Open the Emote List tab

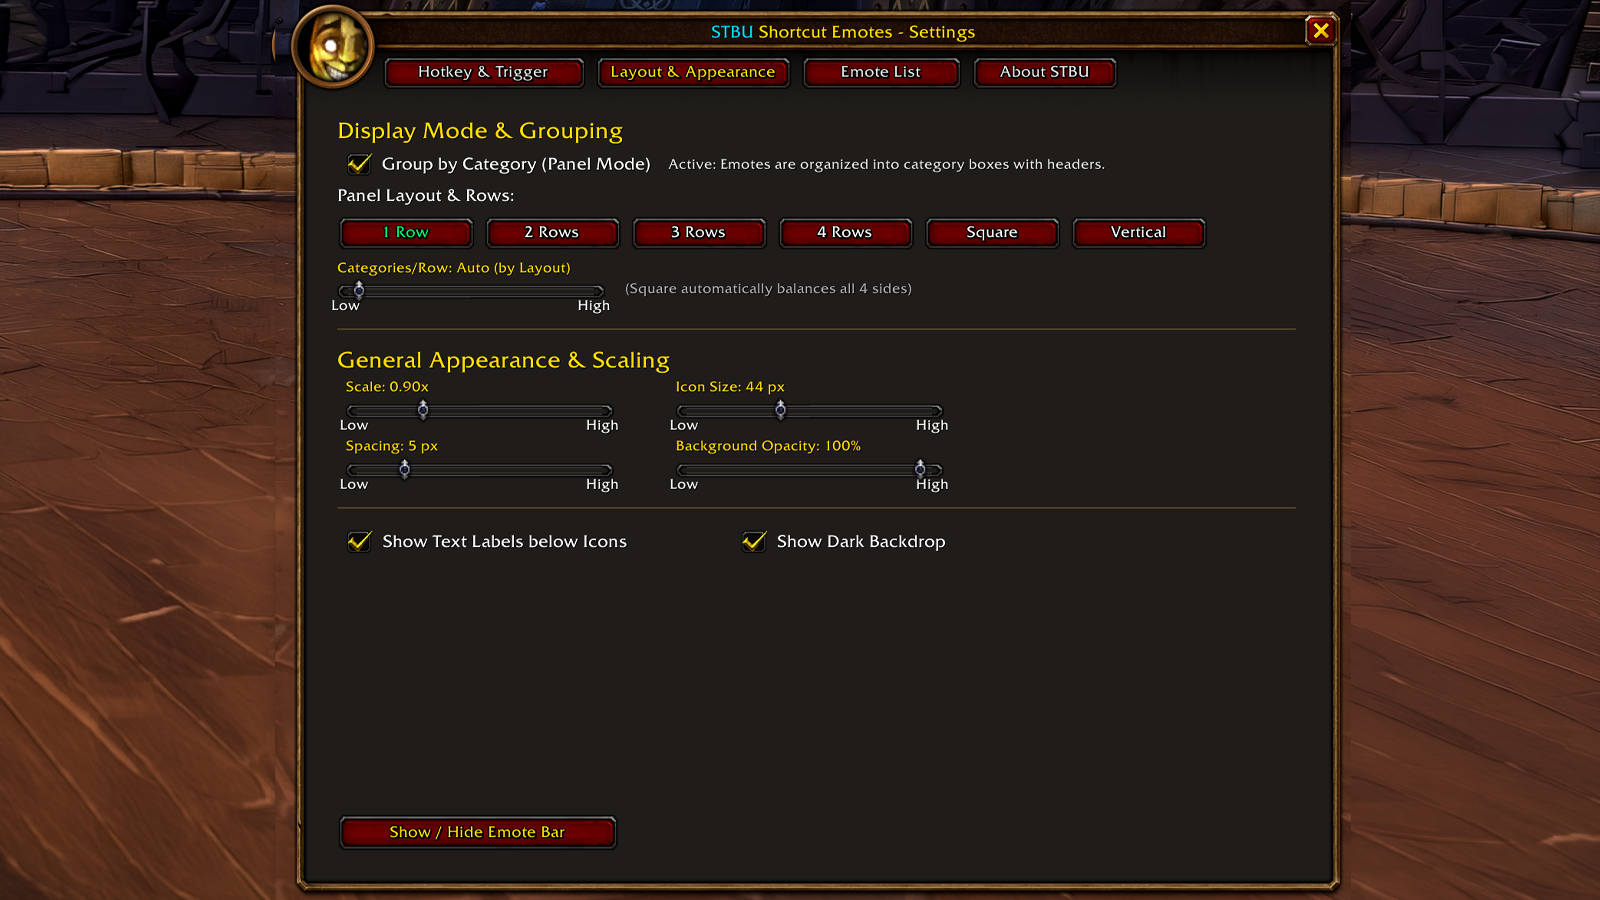click(x=881, y=72)
